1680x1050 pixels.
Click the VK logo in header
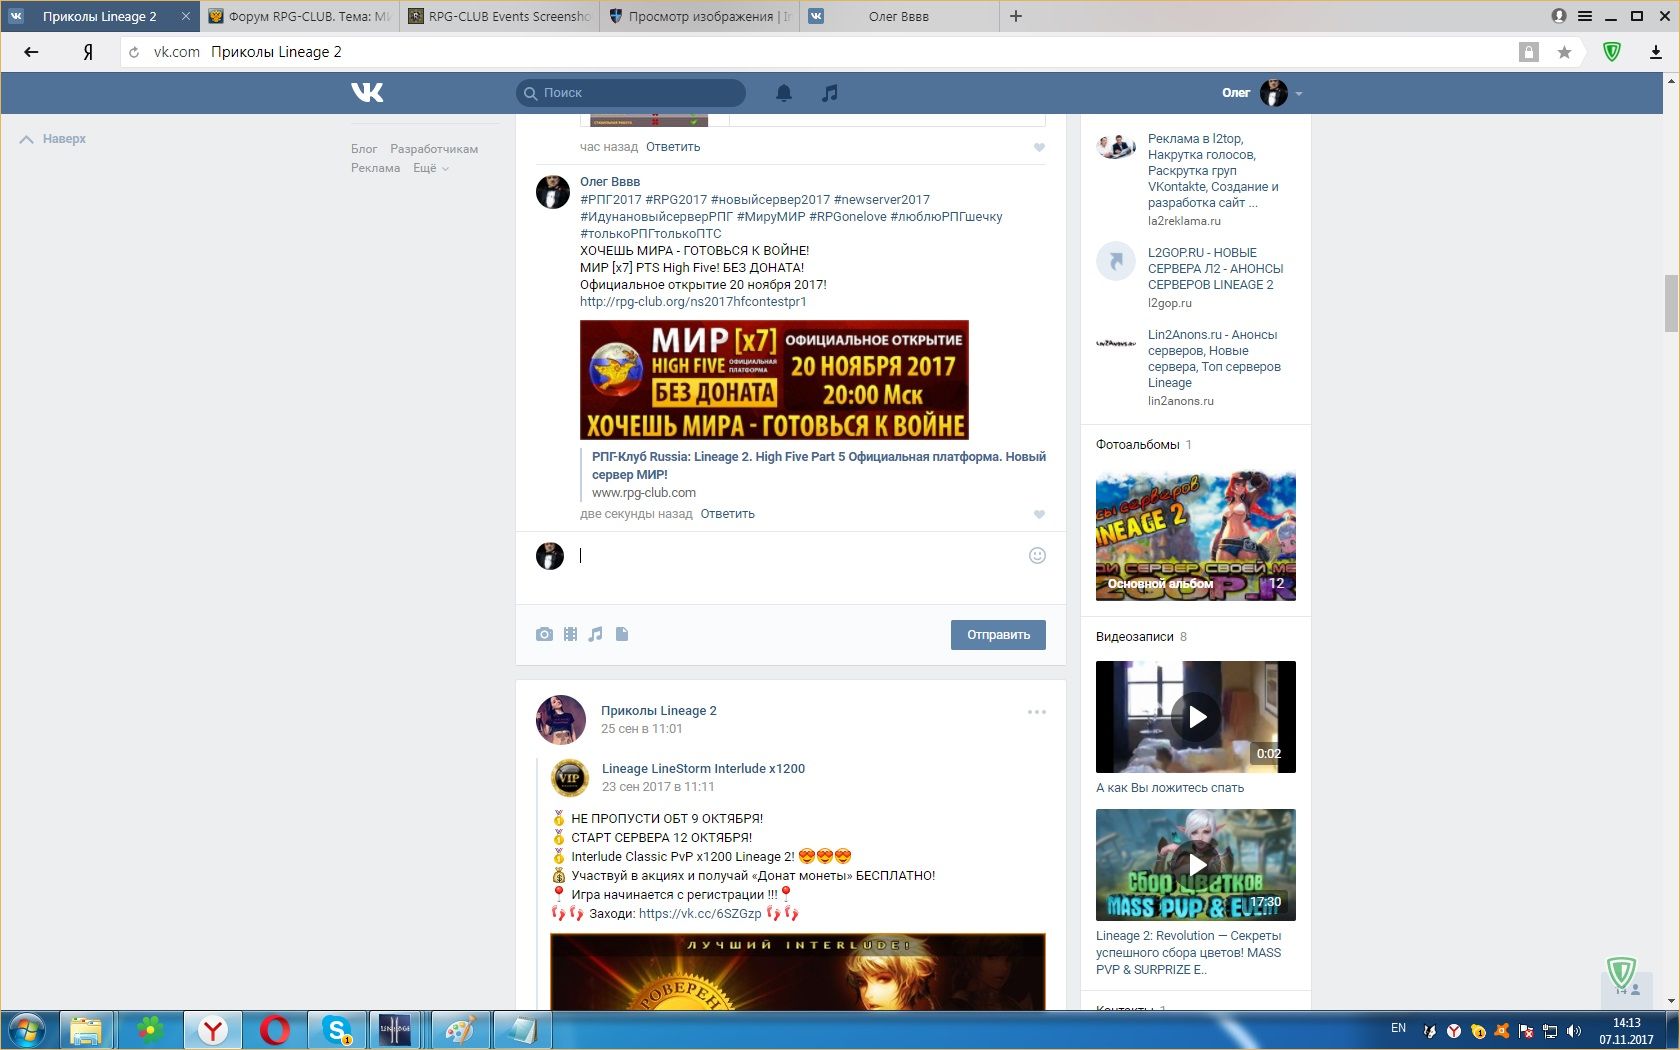click(x=367, y=93)
